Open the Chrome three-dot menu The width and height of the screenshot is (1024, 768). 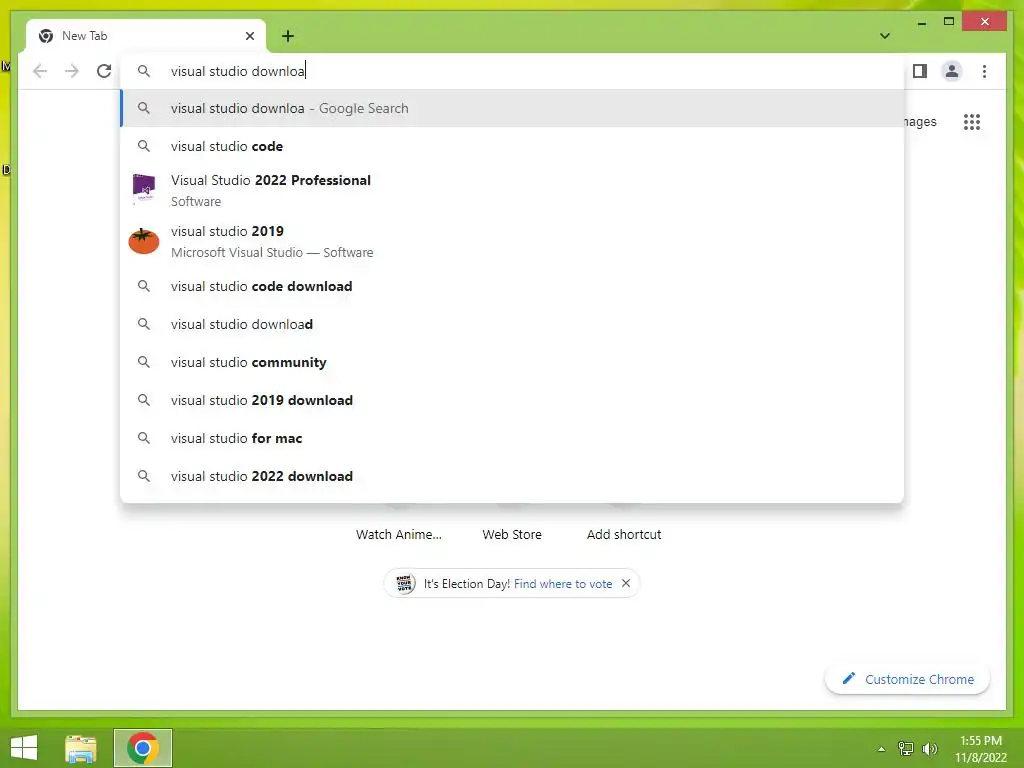point(984,71)
